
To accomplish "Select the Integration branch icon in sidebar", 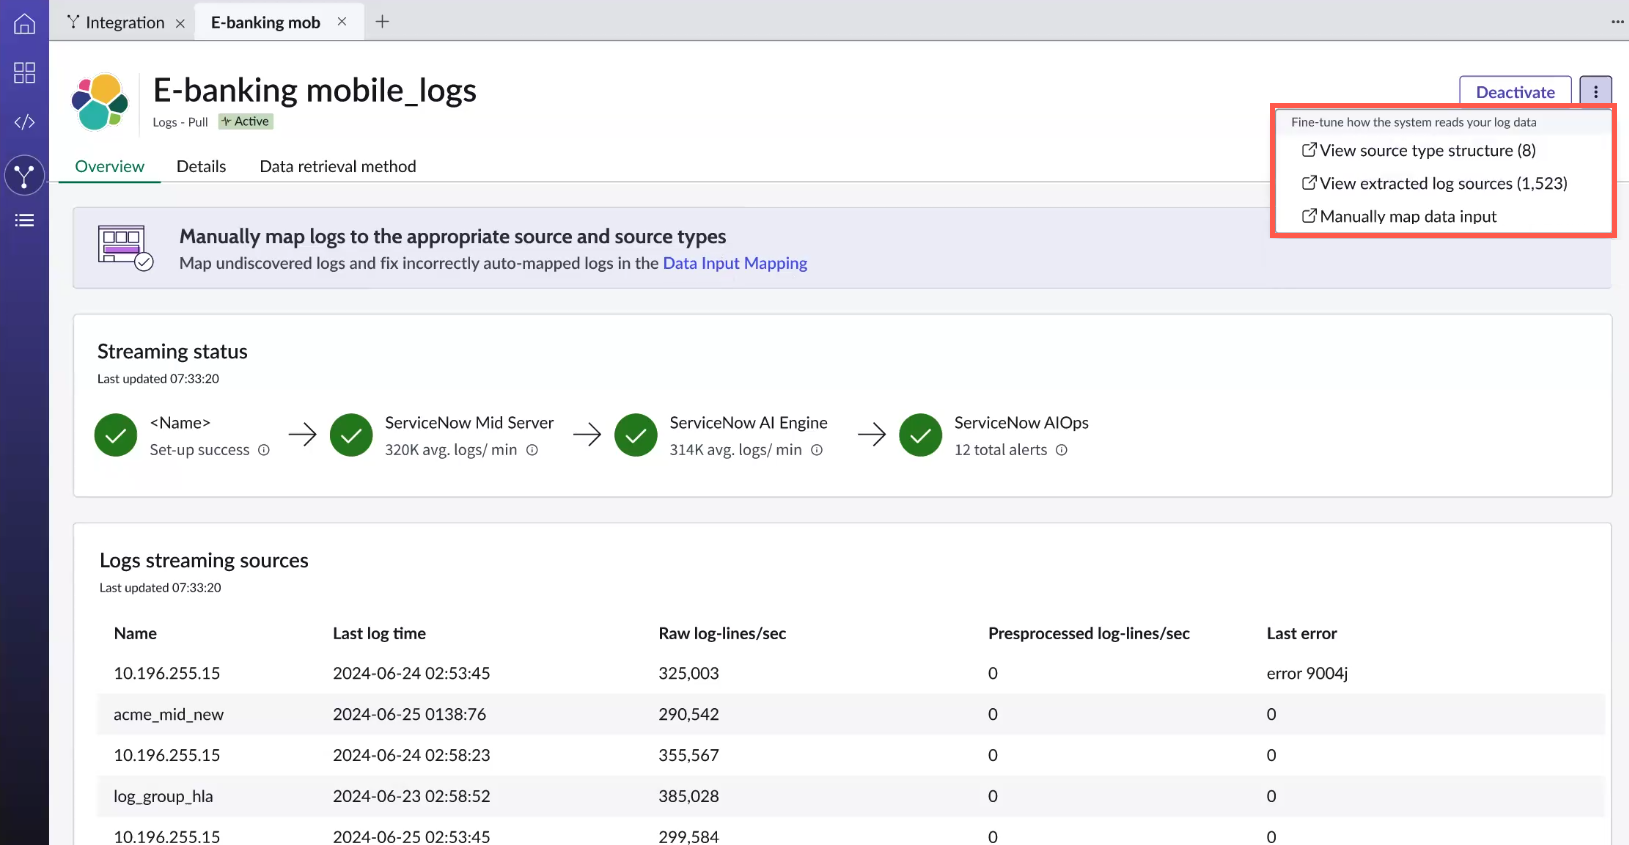I will click(24, 176).
